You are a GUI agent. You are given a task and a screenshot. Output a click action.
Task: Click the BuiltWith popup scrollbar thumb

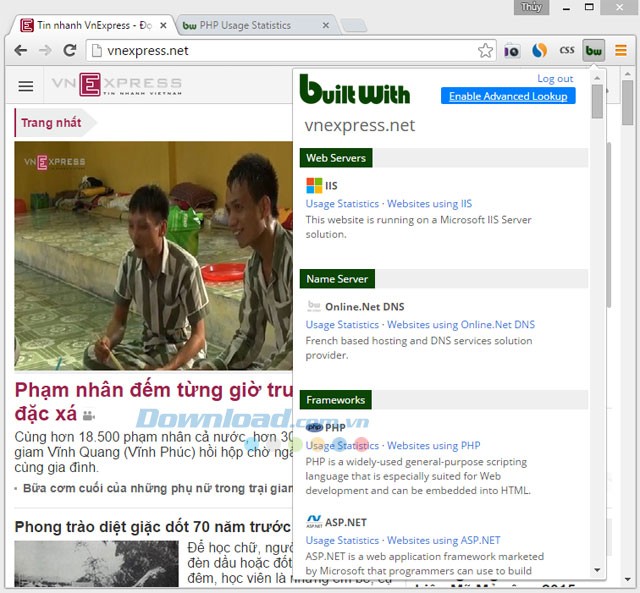click(597, 102)
